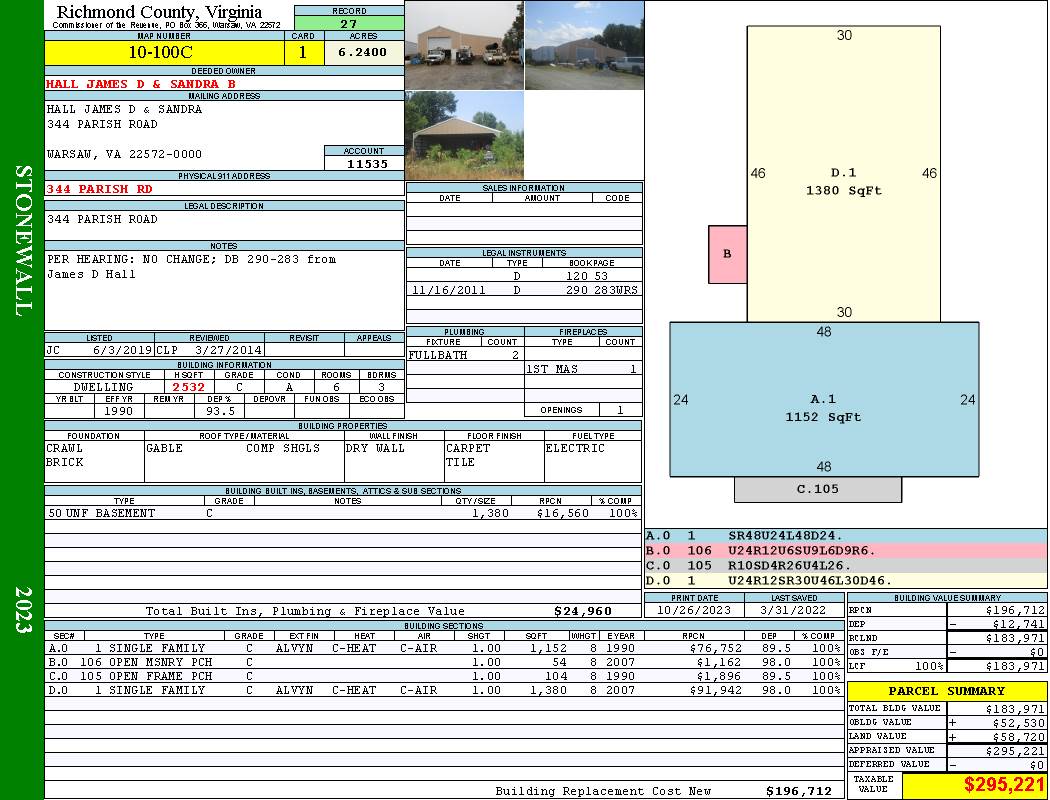
Task: Select the B.0 106 sketch legend row
Action: 845,550
